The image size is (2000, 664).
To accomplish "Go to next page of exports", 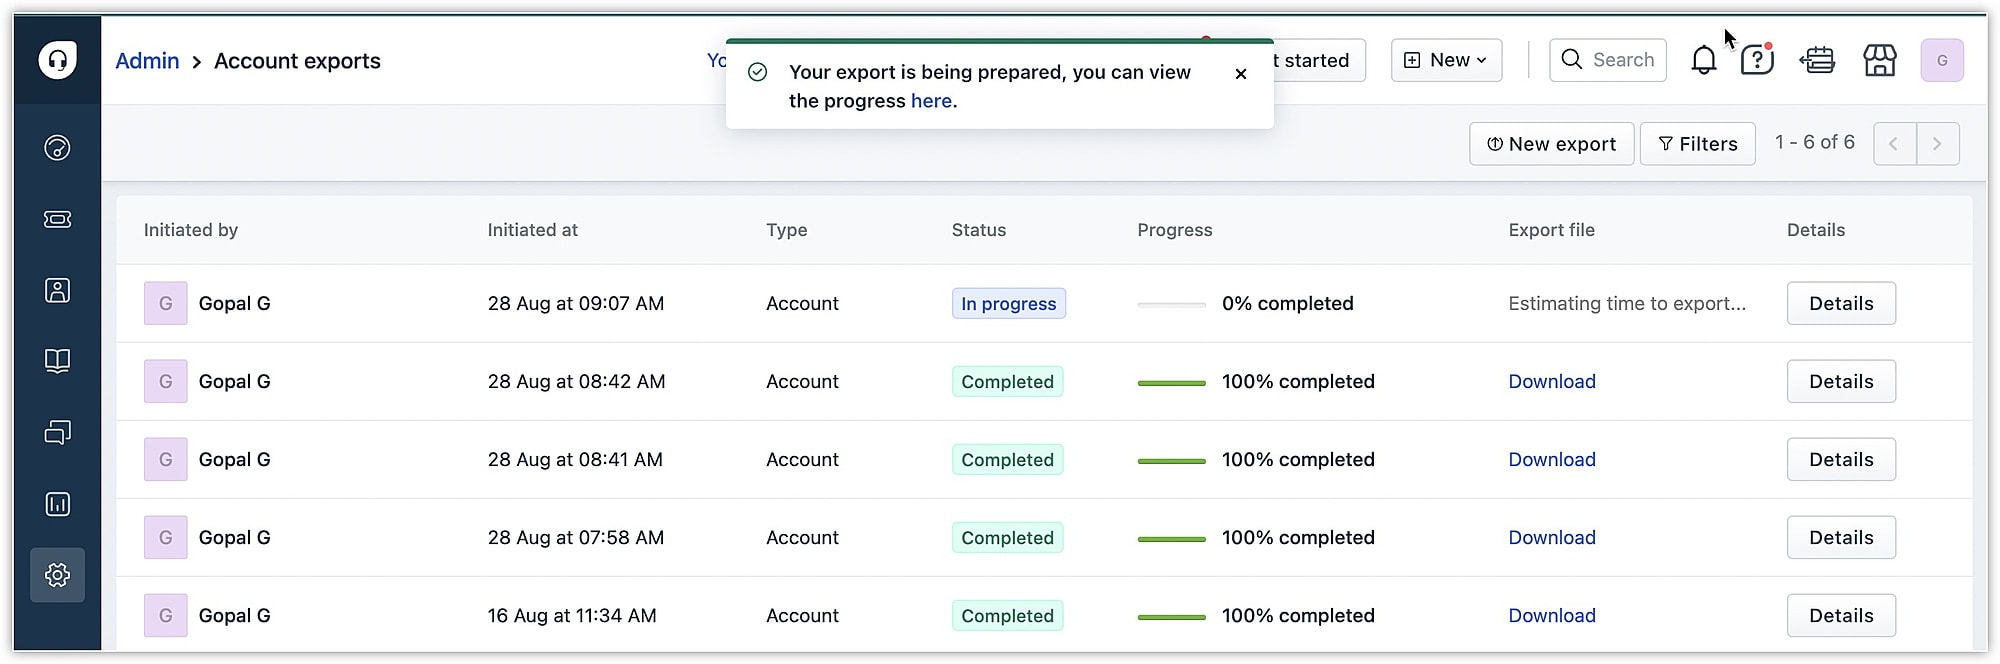I will (1937, 144).
